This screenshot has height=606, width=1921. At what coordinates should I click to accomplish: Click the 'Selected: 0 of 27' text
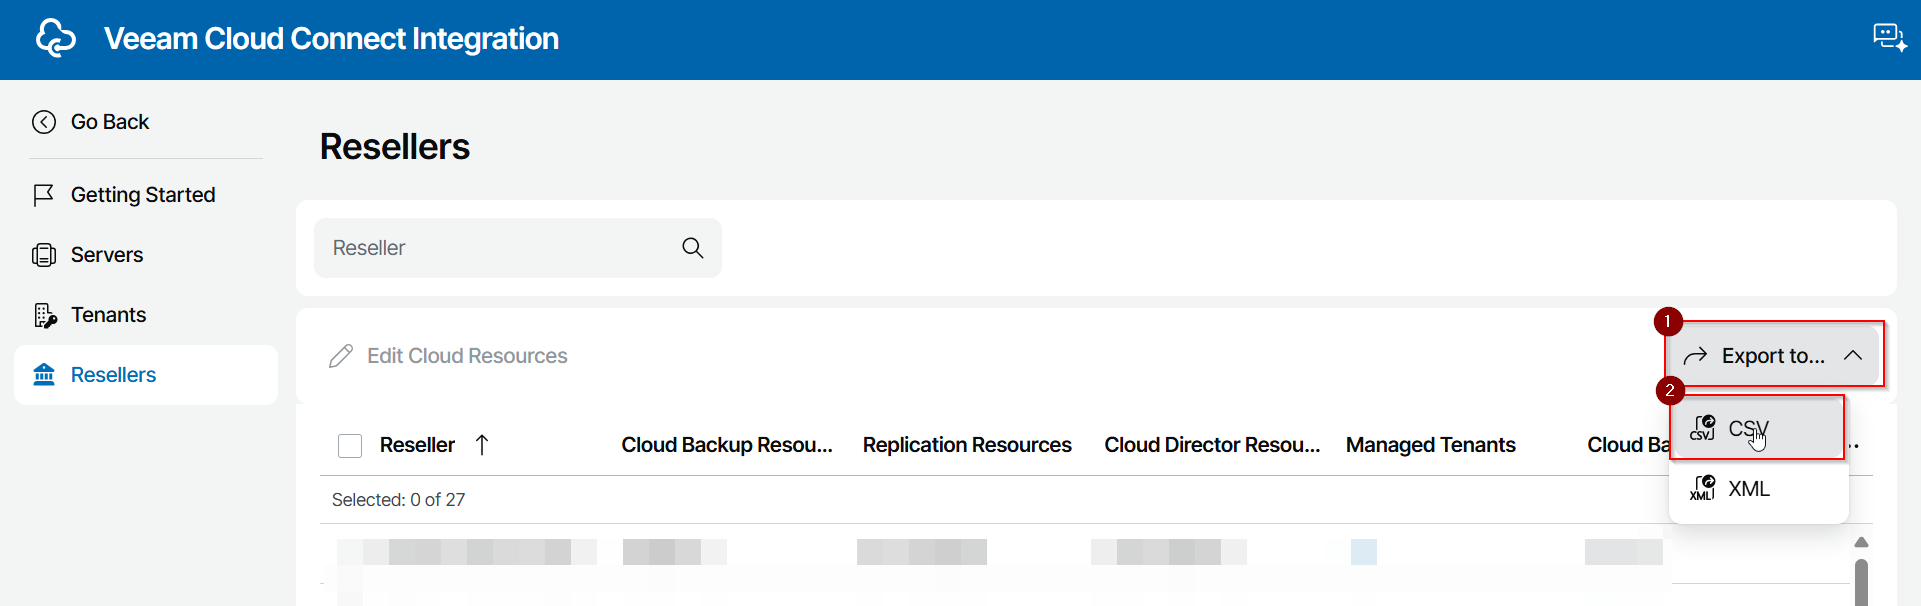398,500
